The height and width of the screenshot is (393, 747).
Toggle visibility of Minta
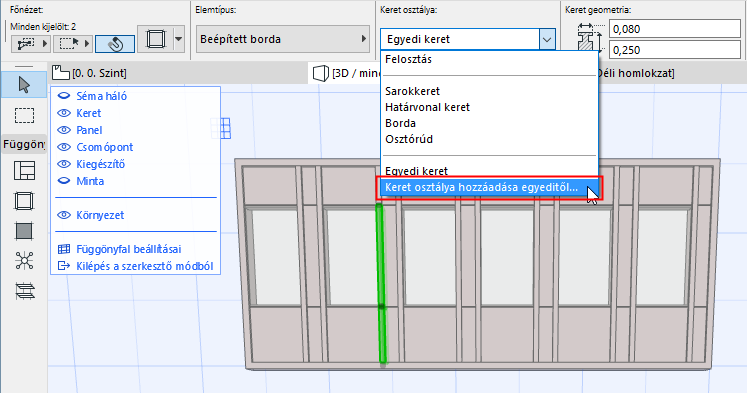[x=64, y=181]
